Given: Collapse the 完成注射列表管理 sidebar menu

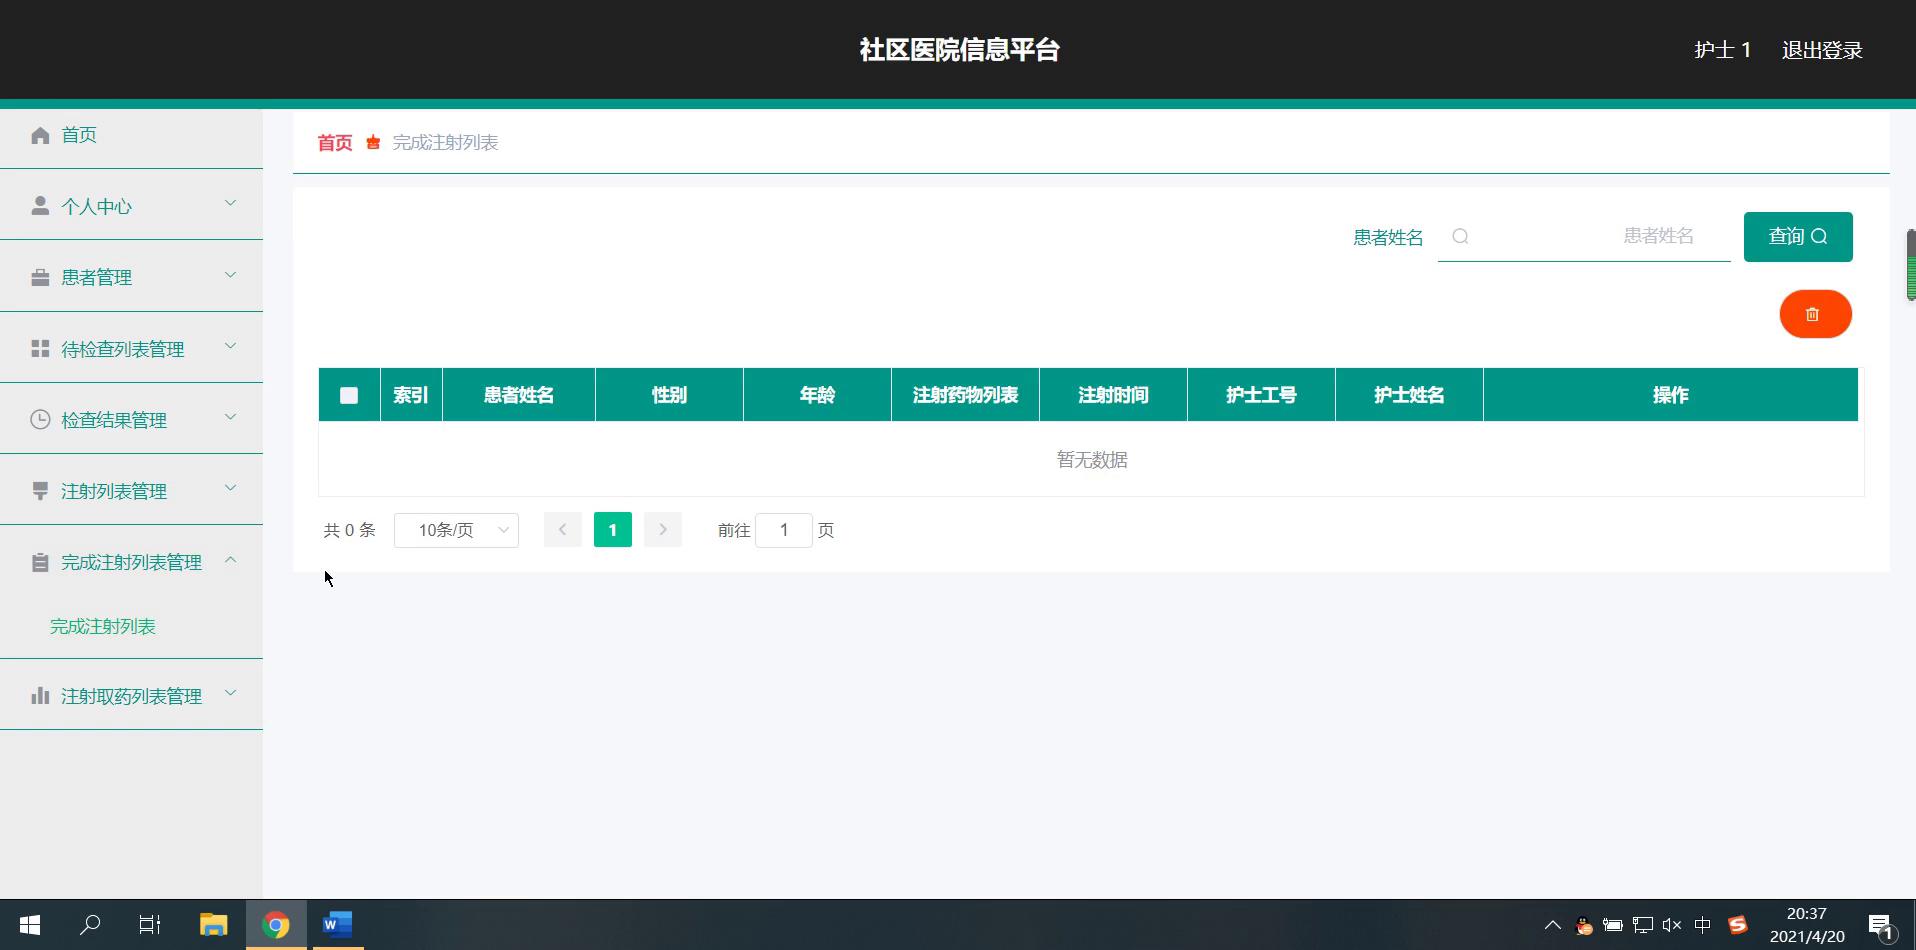Looking at the screenshot, I should (x=131, y=562).
